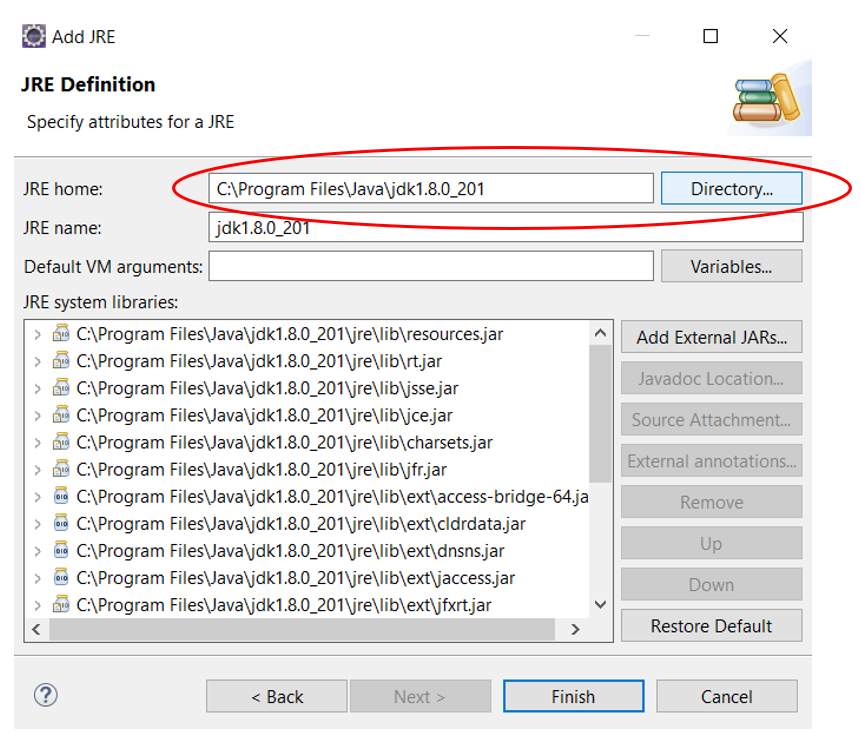Click the jar icon beside charsets.jar

click(x=61, y=442)
